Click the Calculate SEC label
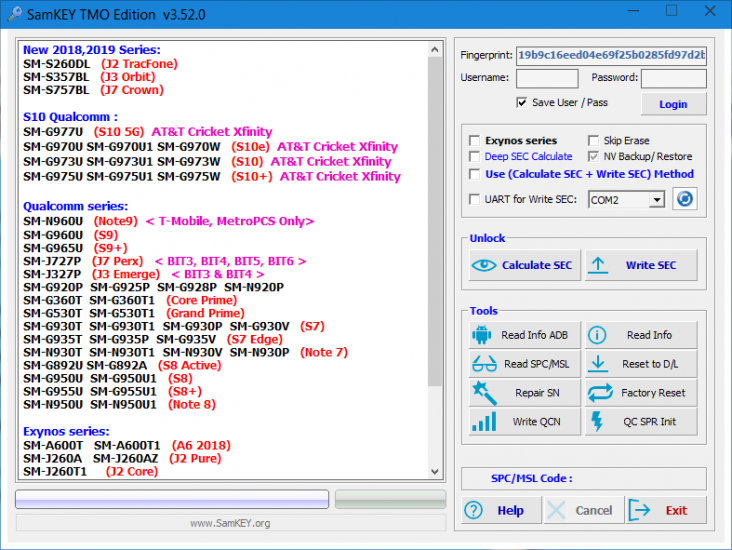This screenshot has height=550, width=732. point(537,265)
